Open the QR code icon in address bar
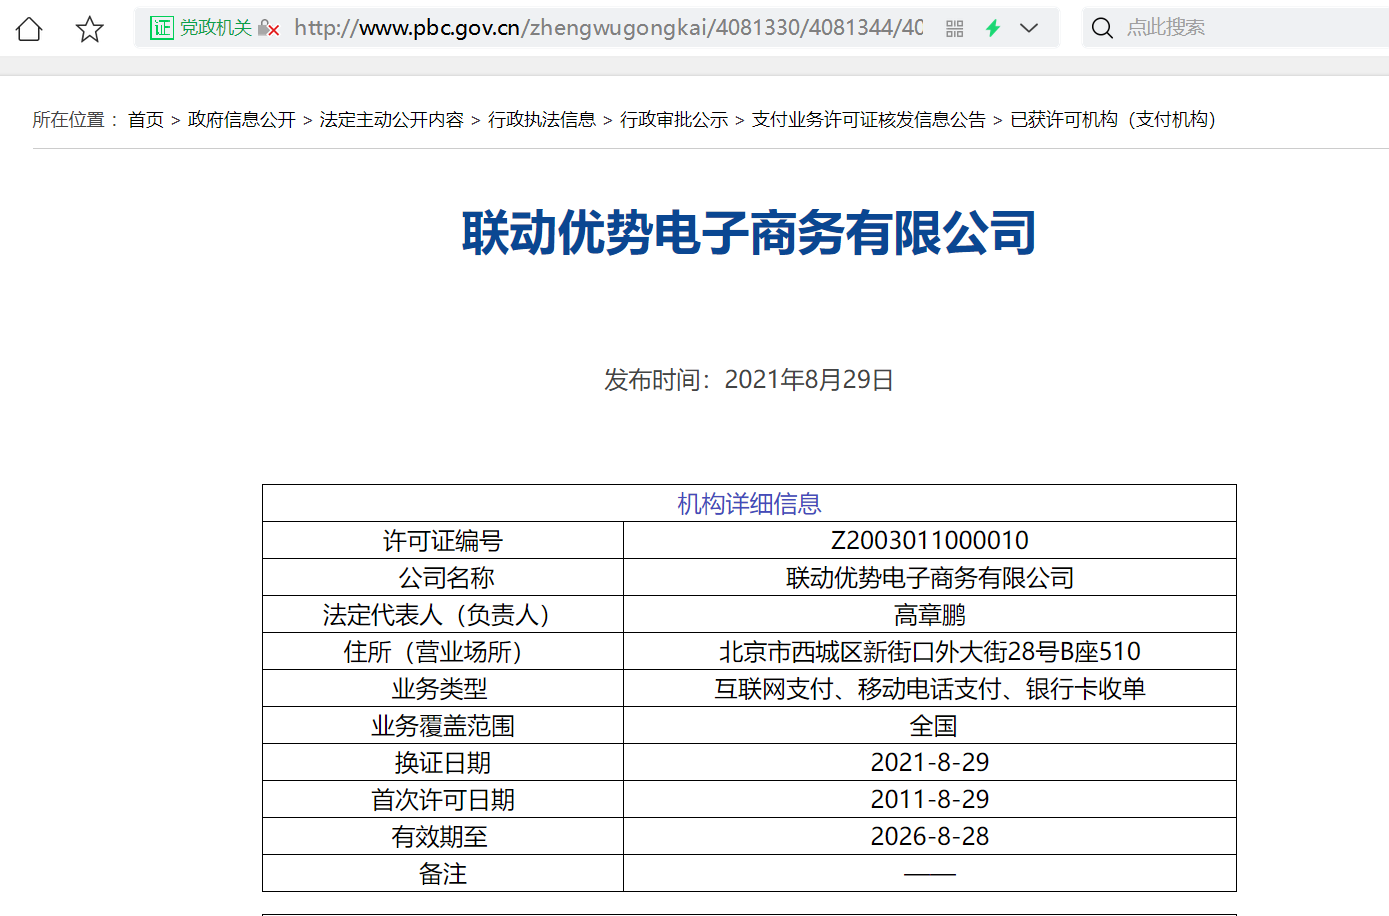 pyautogui.click(x=954, y=29)
